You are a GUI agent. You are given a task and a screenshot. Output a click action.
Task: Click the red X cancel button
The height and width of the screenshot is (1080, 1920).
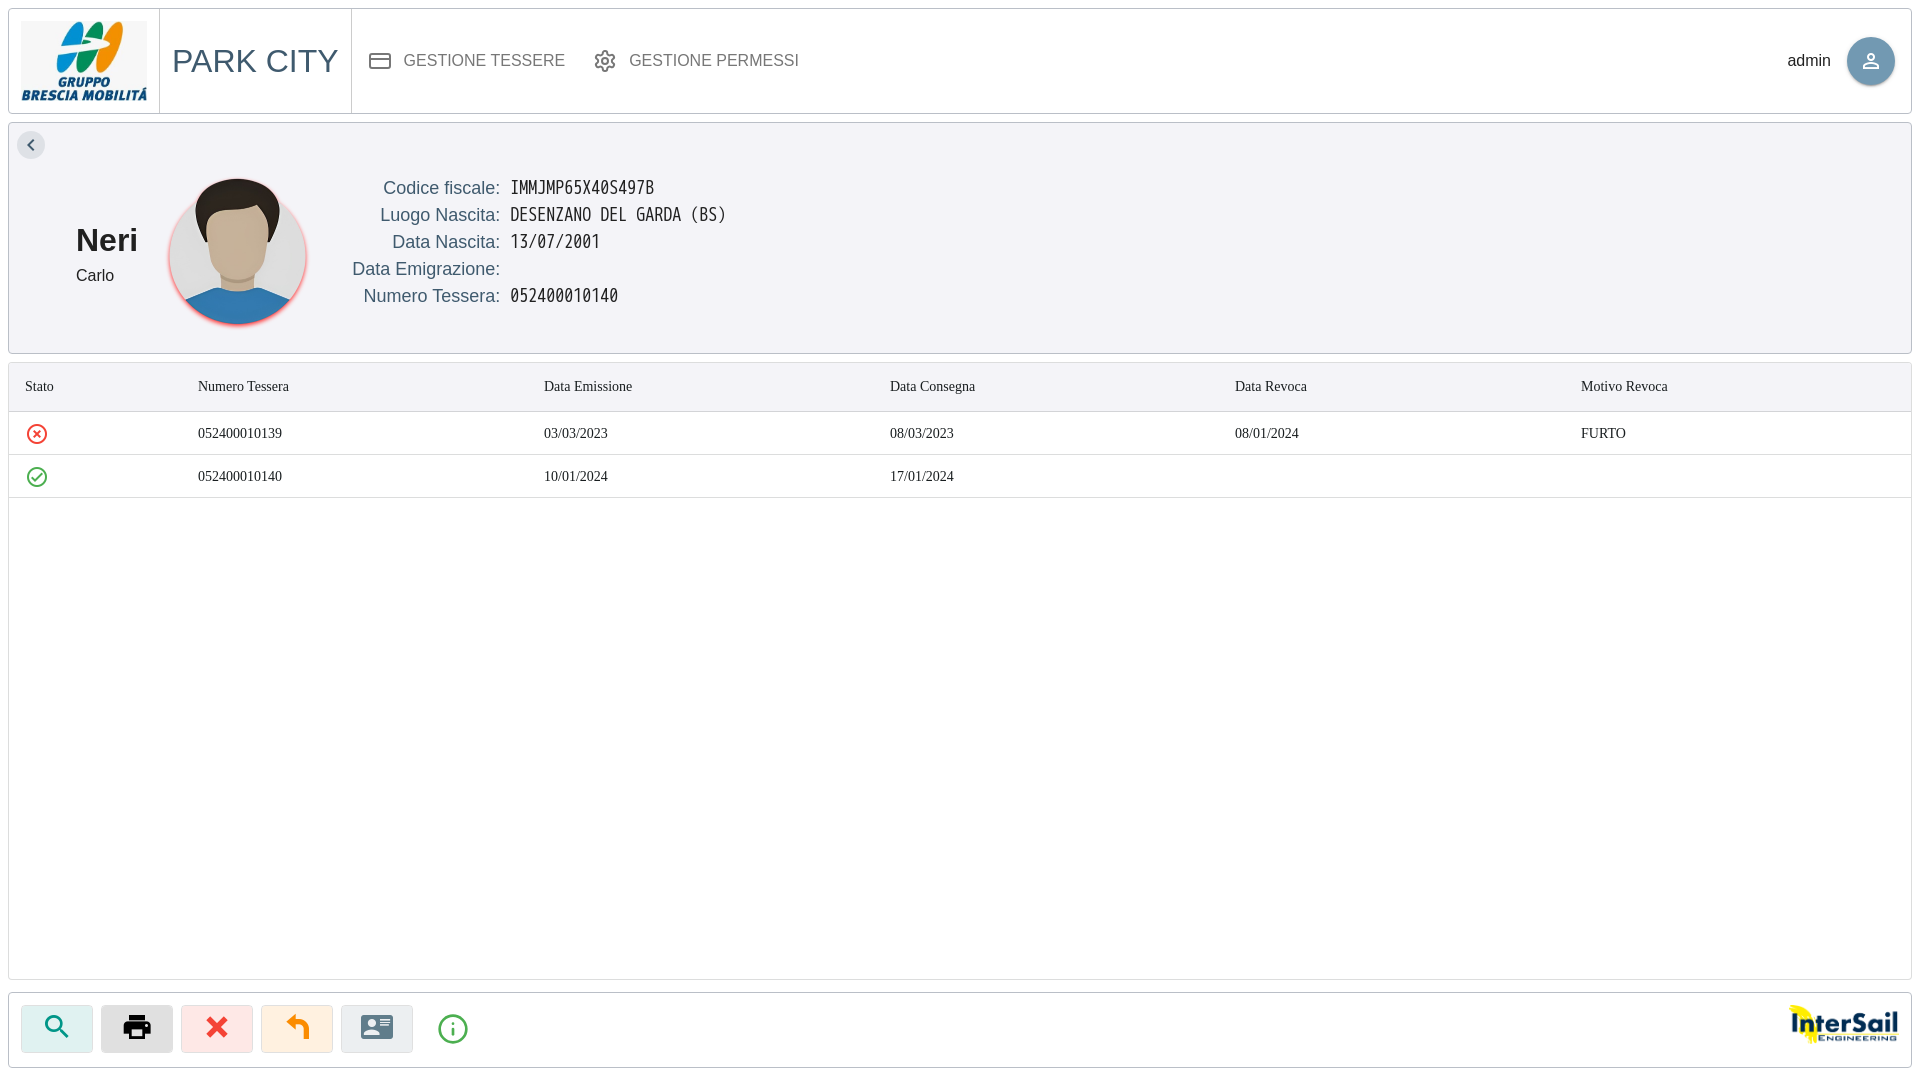pyautogui.click(x=217, y=1028)
